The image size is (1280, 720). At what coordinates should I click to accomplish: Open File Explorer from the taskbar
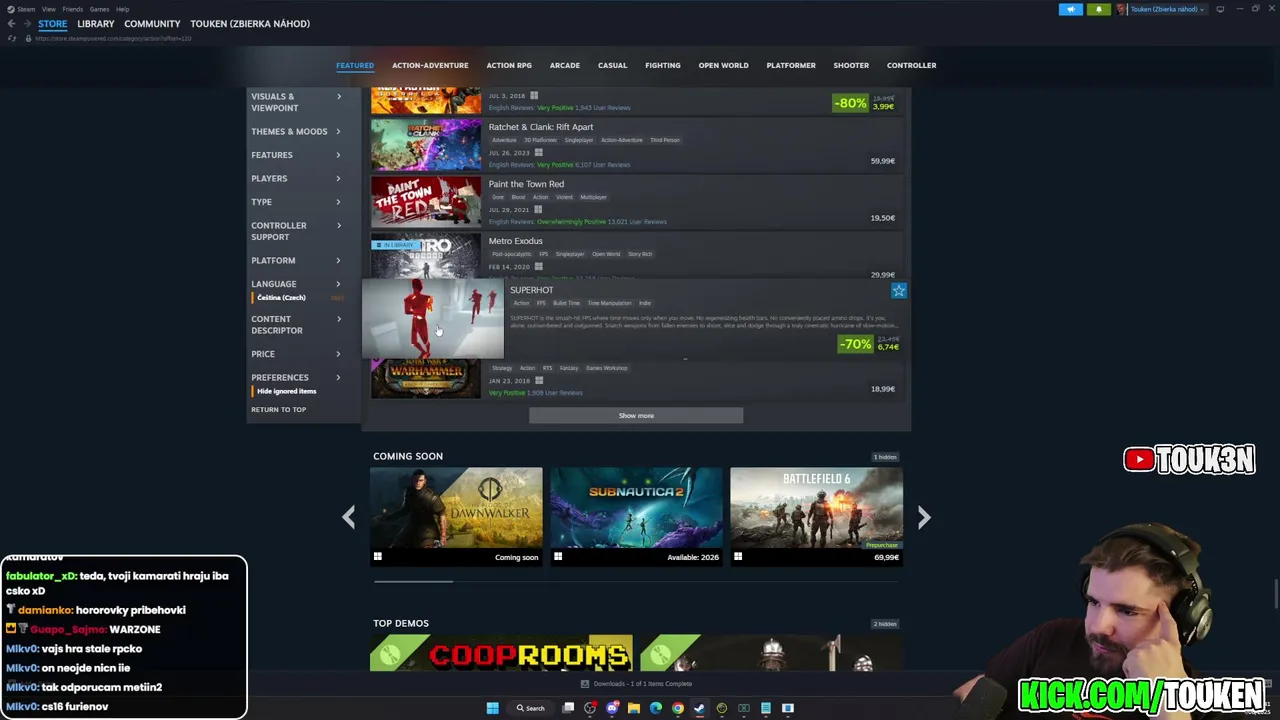(634, 708)
